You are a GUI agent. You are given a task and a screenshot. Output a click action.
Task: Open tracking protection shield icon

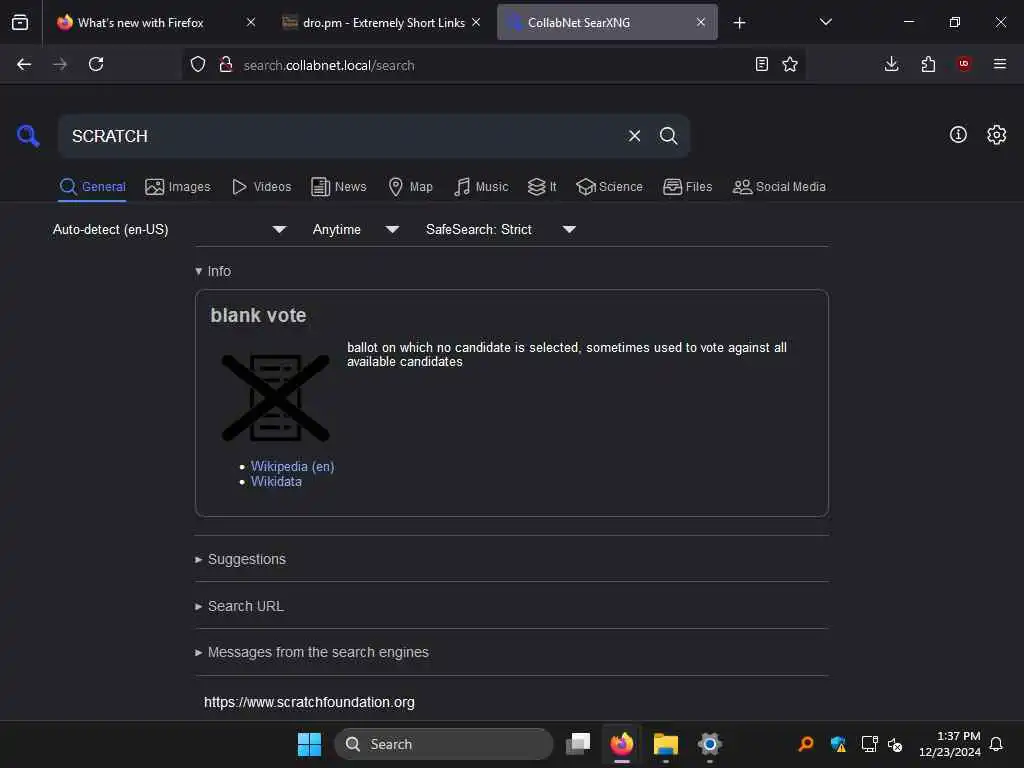pos(198,64)
